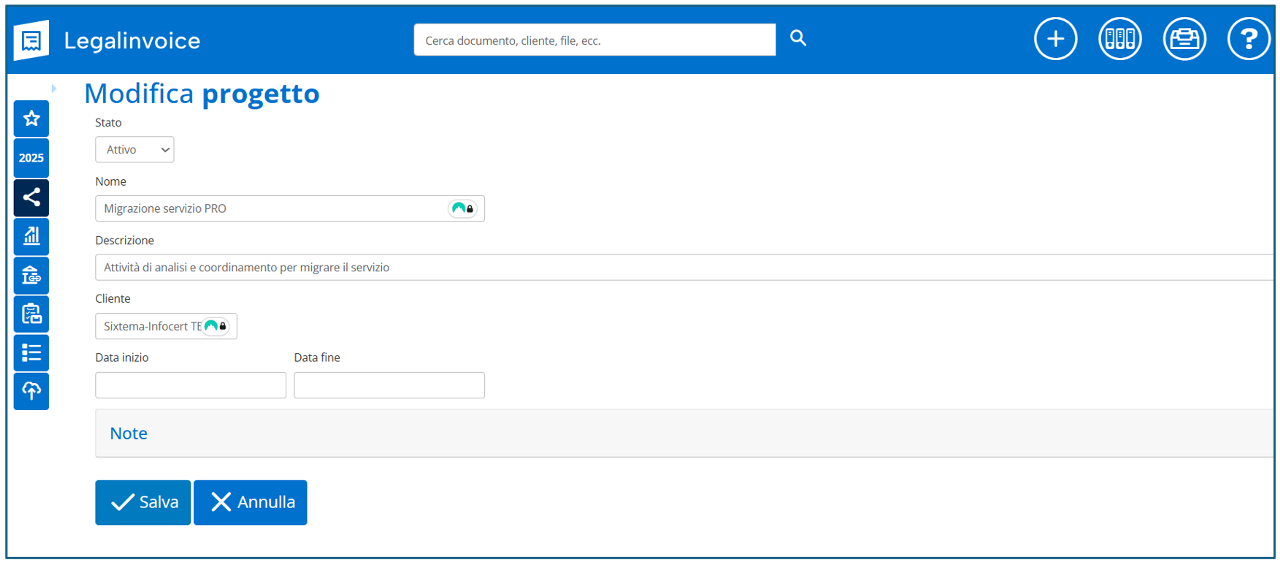This screenshot has height=562, width=1280.
Task: Expand the sidebar with the small arrow
Action: pos(53,88)
